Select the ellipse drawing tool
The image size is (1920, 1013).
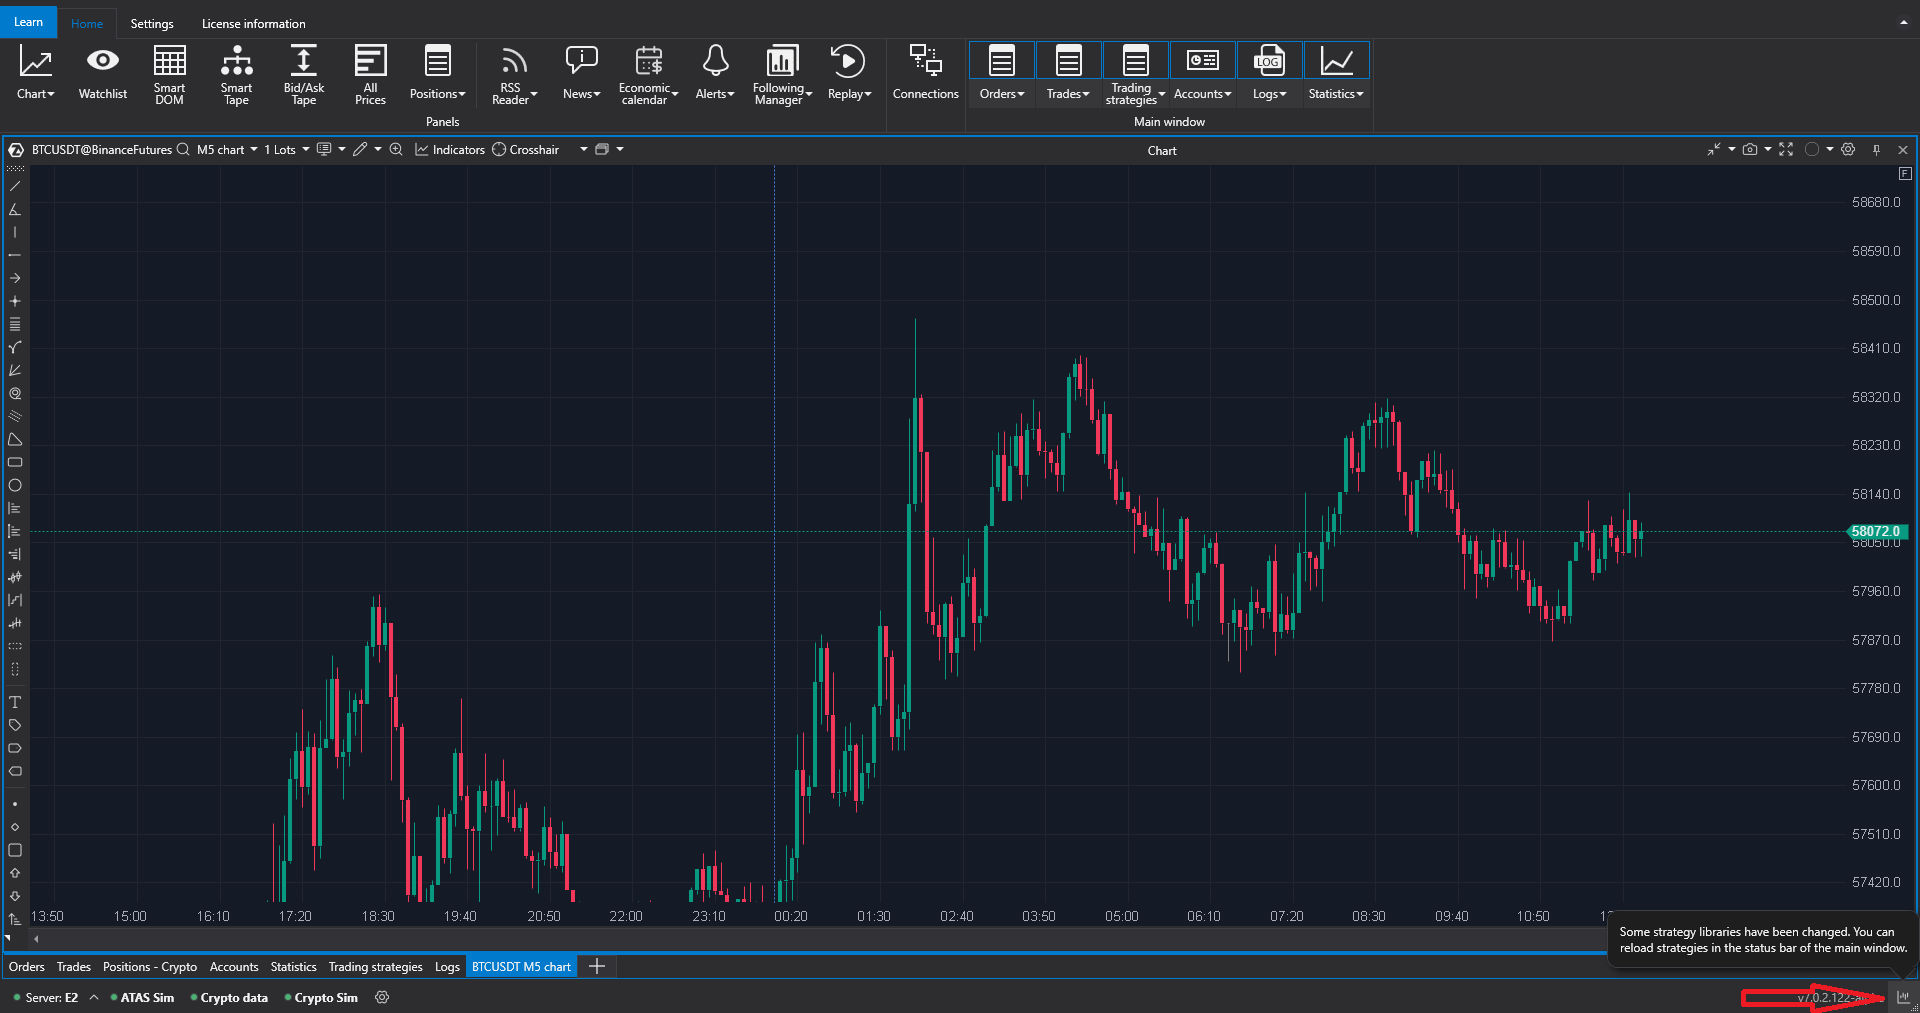click(x=15, y=485)
